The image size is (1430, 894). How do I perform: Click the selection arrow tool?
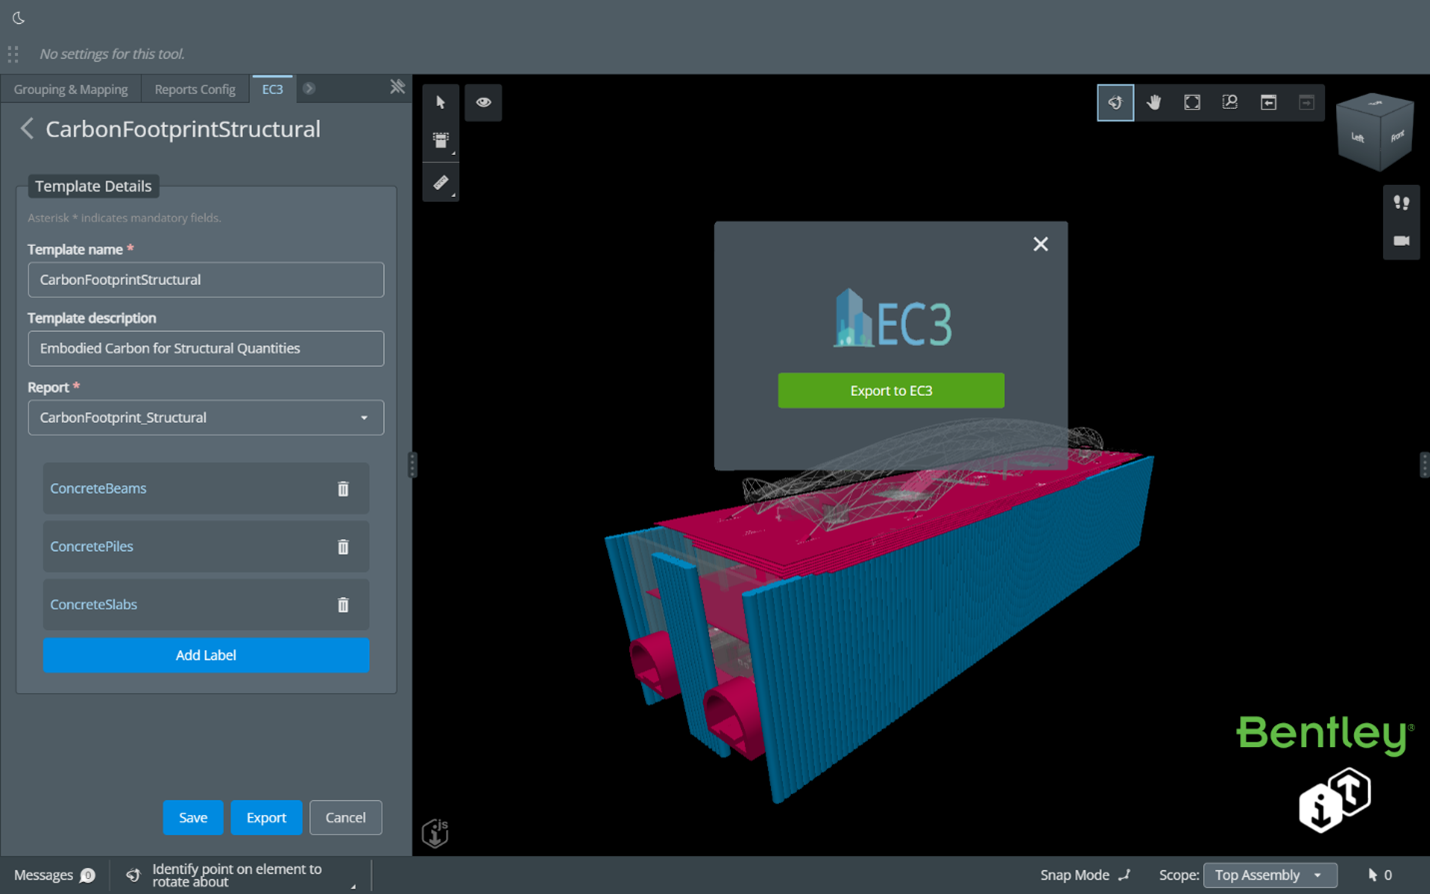(x=441, y=101)
